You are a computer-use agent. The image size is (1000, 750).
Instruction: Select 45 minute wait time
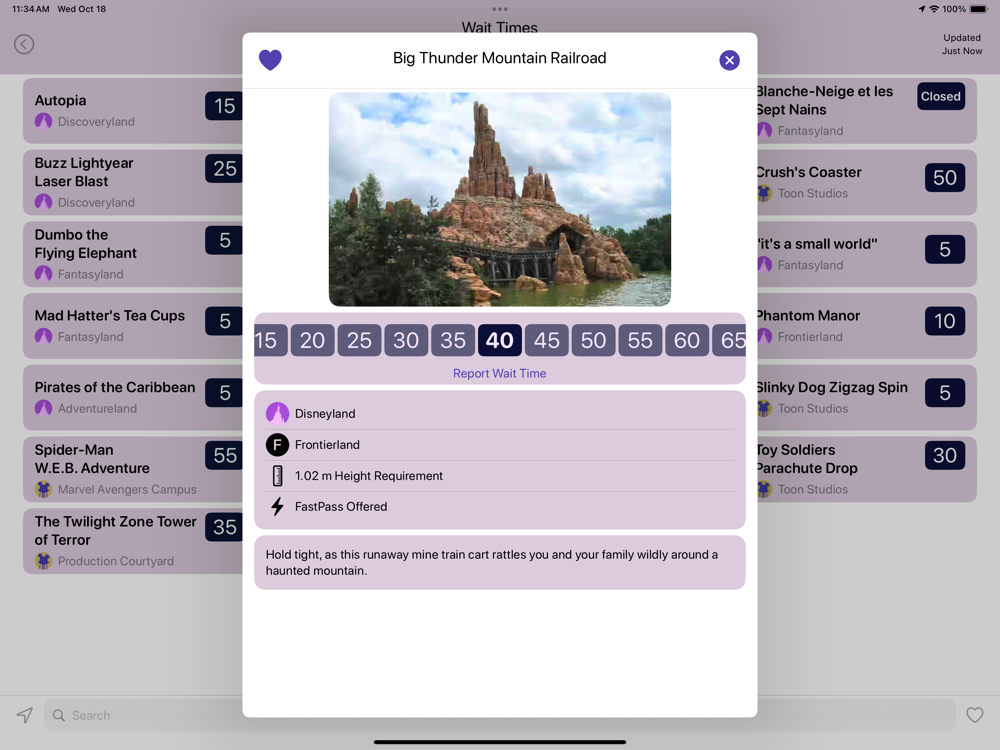tap(547, 340)
